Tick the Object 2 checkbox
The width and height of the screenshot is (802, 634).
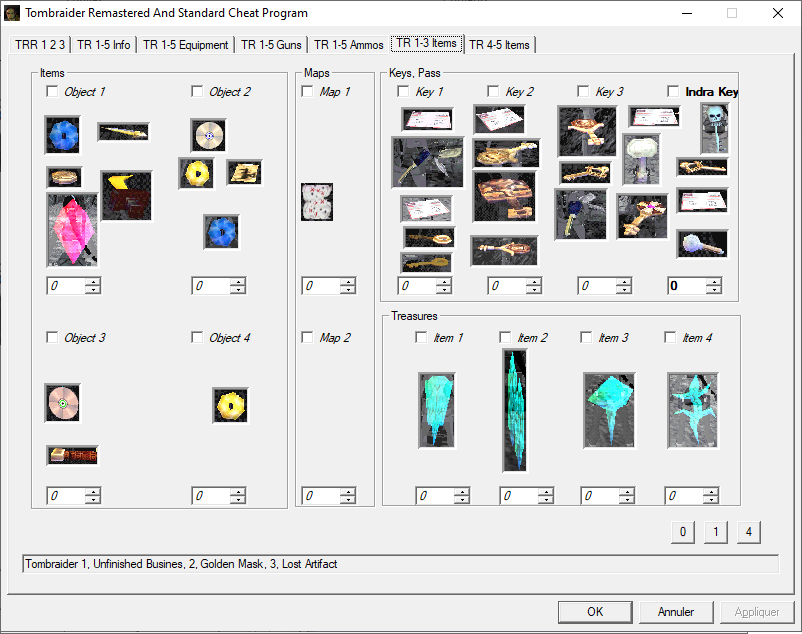(197, 92)
